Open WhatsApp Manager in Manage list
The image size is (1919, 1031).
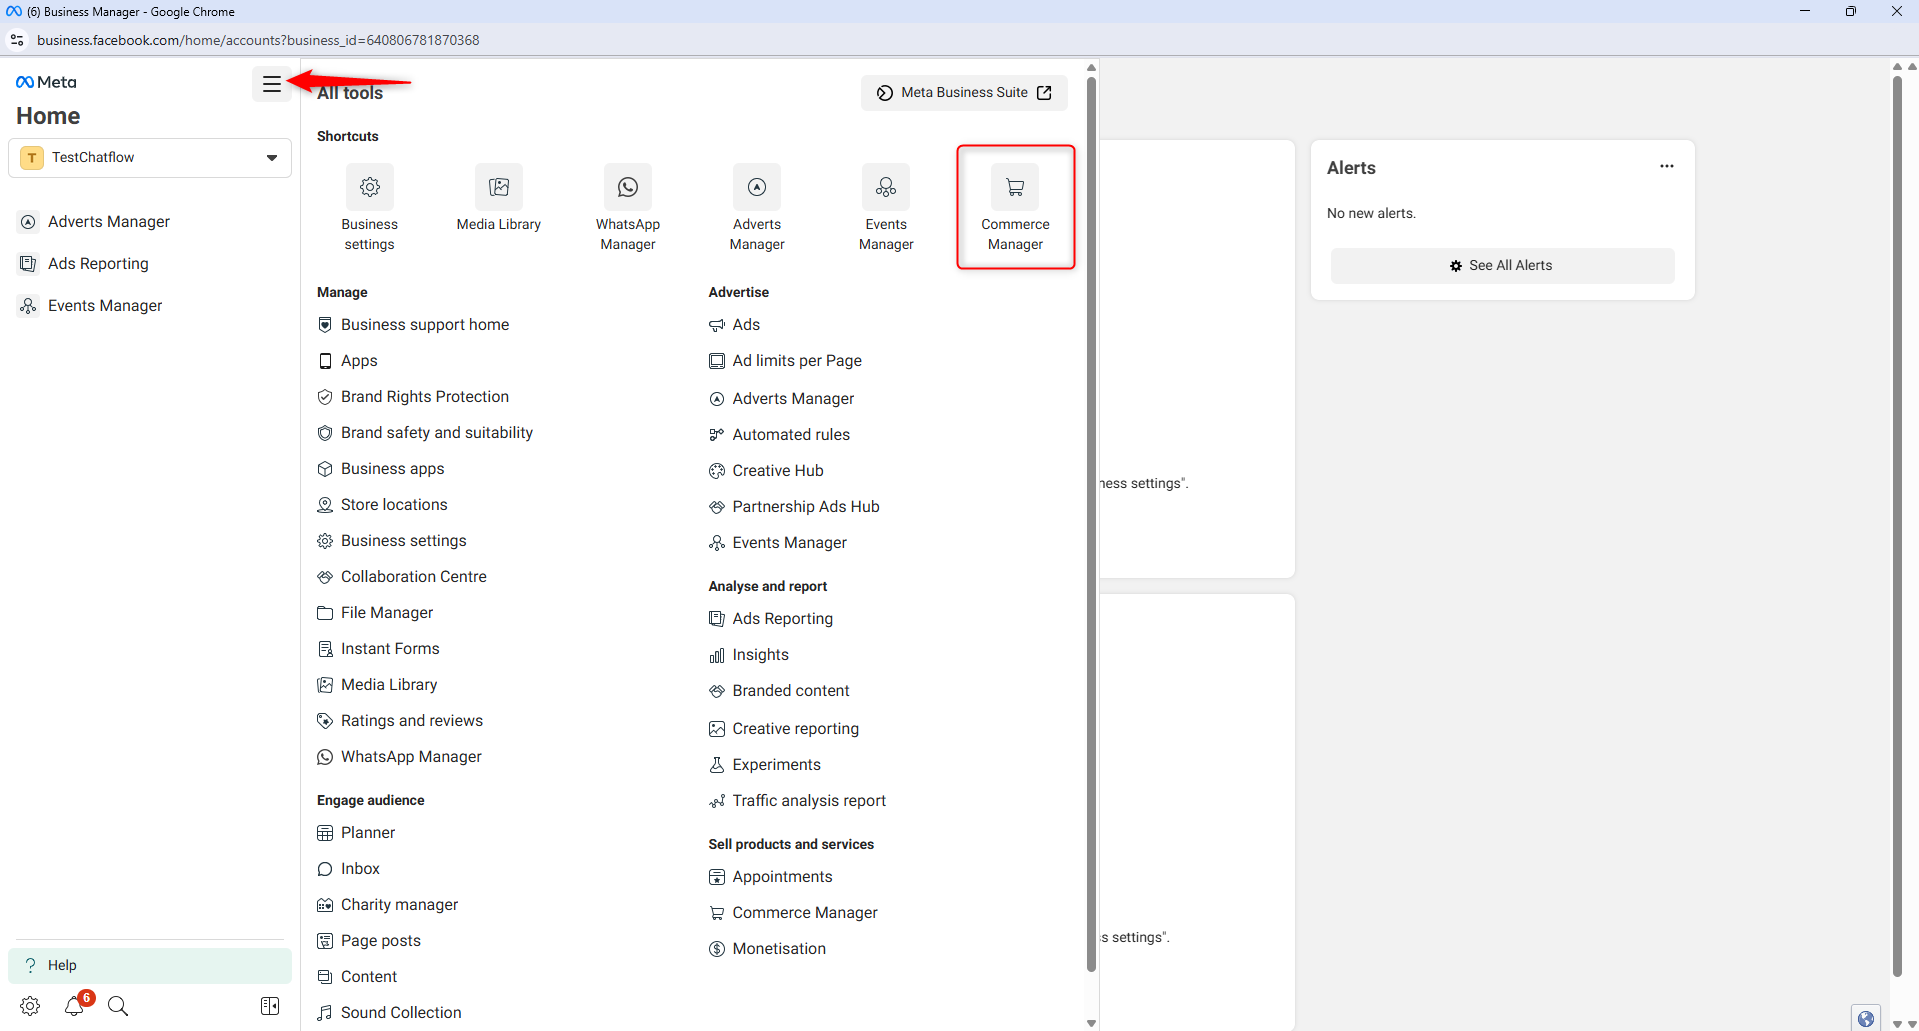click(x=399, y=757)
